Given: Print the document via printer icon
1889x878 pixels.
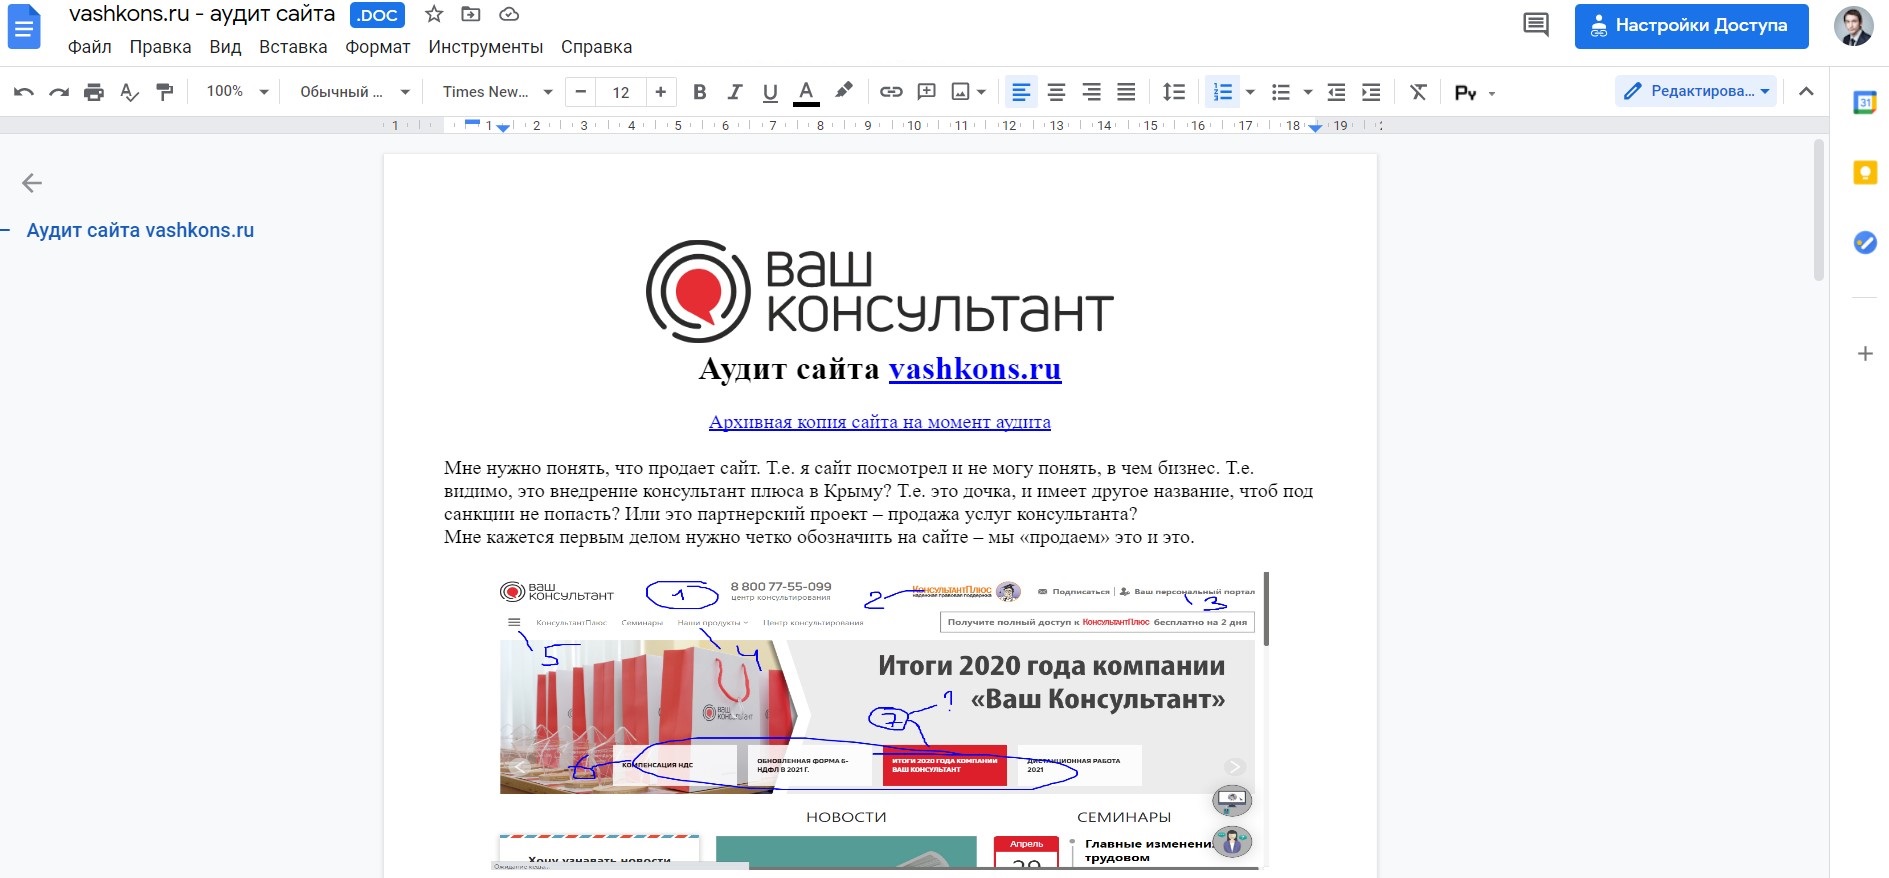Looking at the screenshot, I should [x=94, y=92].
